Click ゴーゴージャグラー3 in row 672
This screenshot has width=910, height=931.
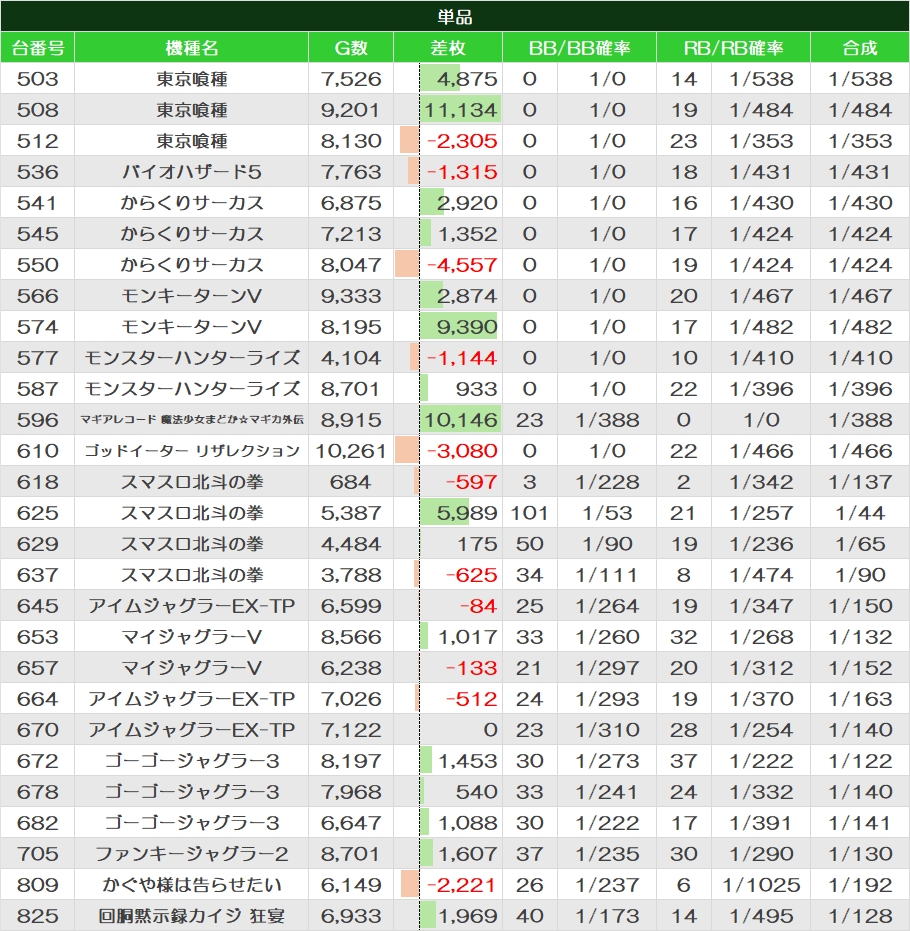click(x=192, y=761)
